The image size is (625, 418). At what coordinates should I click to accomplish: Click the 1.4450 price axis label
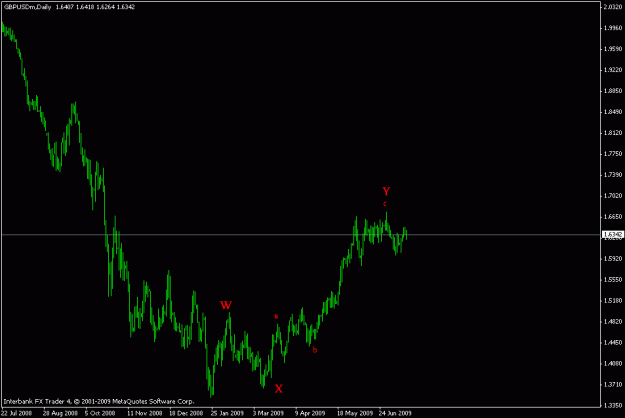[x=613, y=343]
